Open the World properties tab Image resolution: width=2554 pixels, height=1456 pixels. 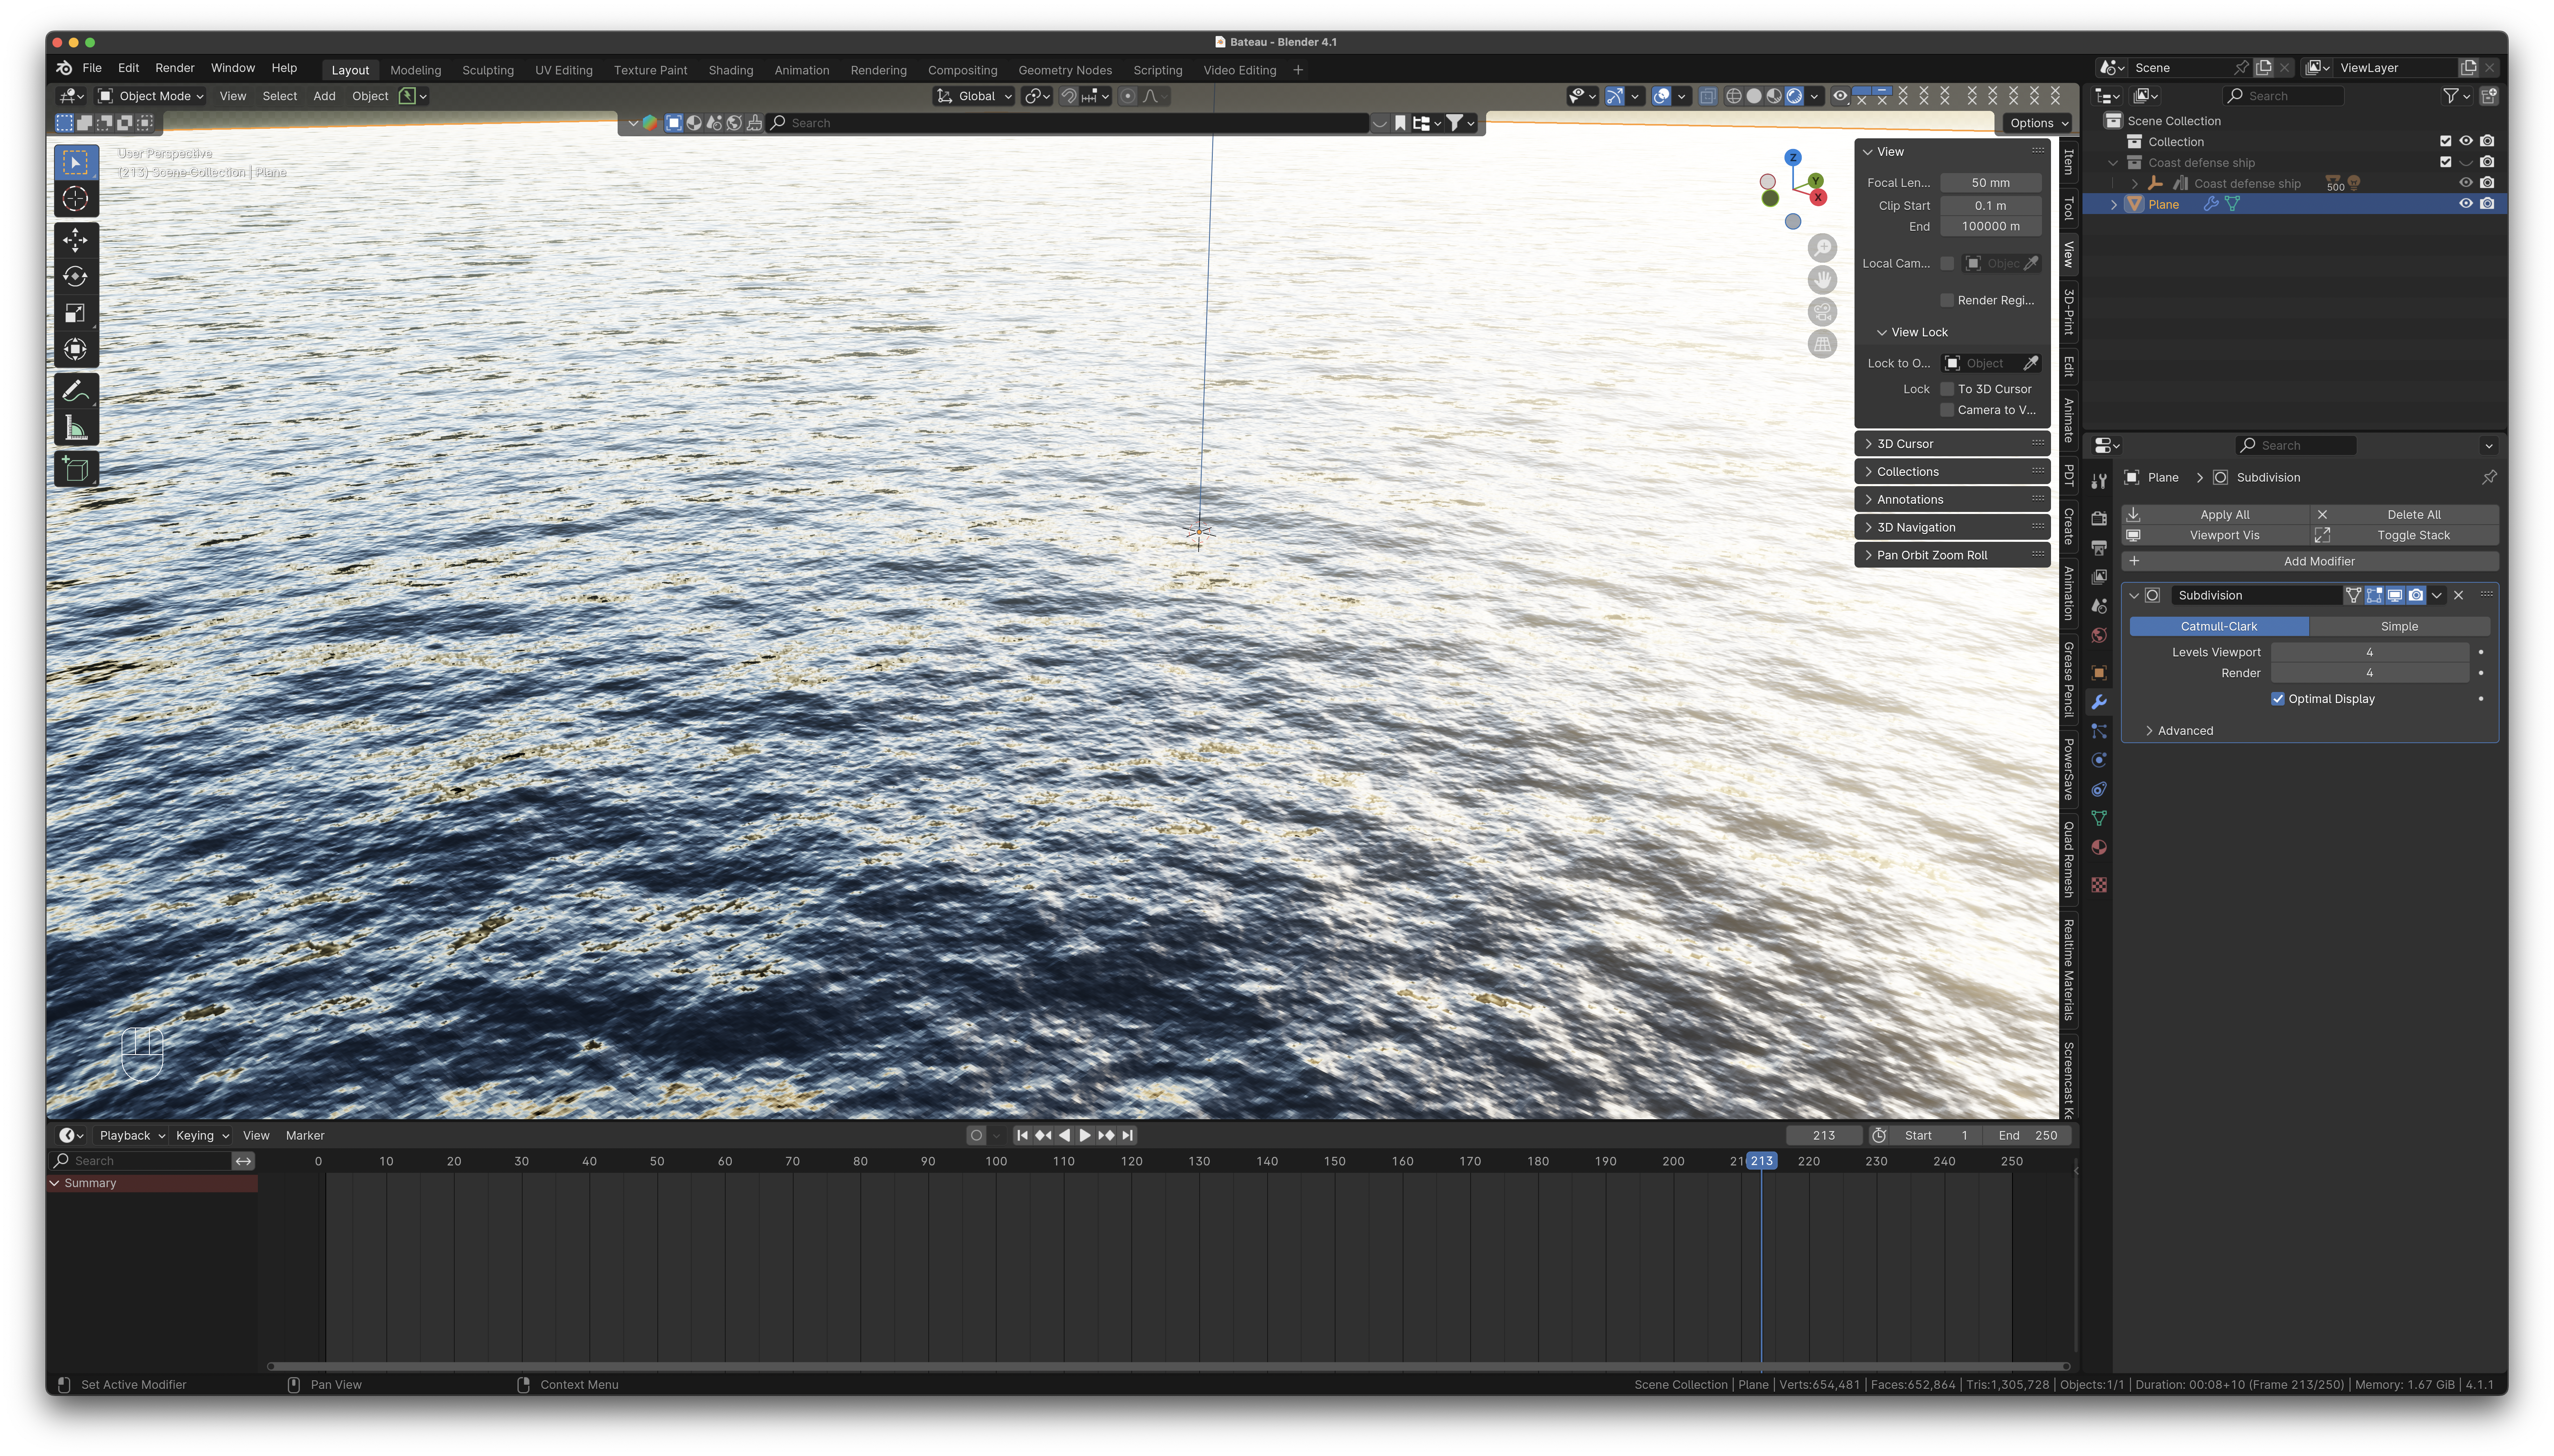(2099, 635)
